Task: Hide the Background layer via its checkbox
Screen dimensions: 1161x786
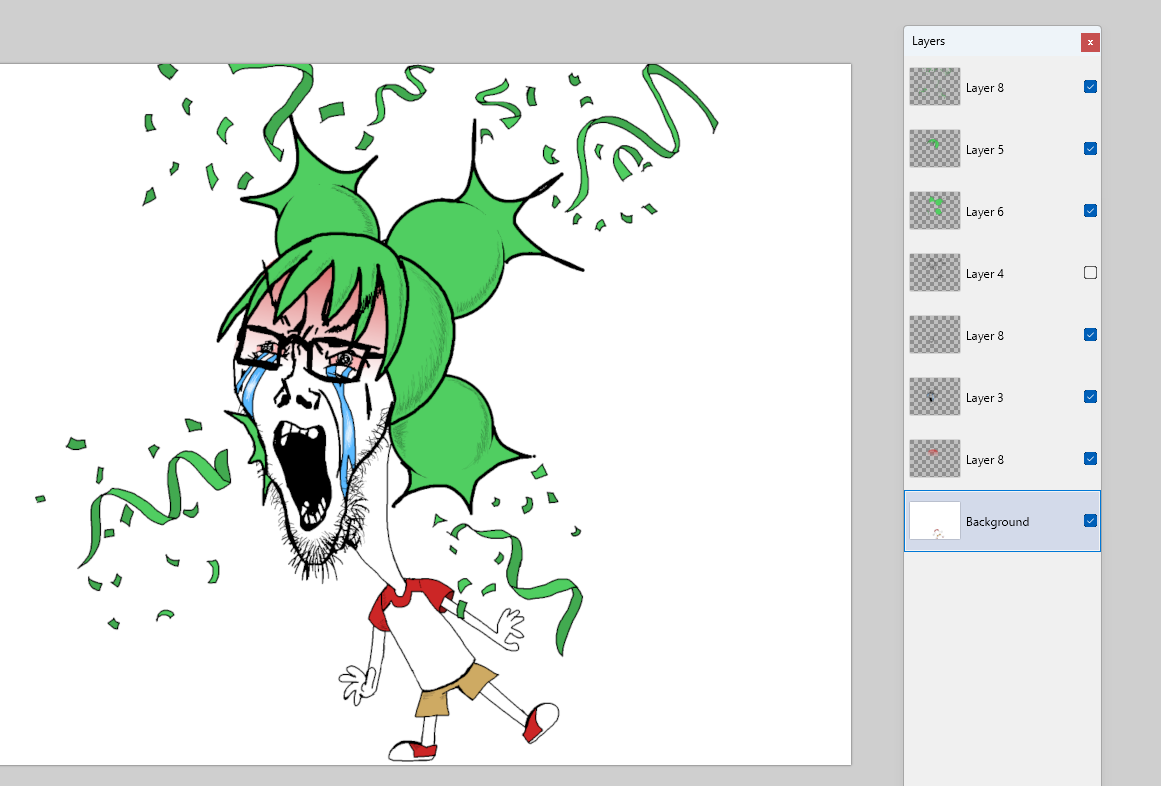Action: [x=1090, y=521]
